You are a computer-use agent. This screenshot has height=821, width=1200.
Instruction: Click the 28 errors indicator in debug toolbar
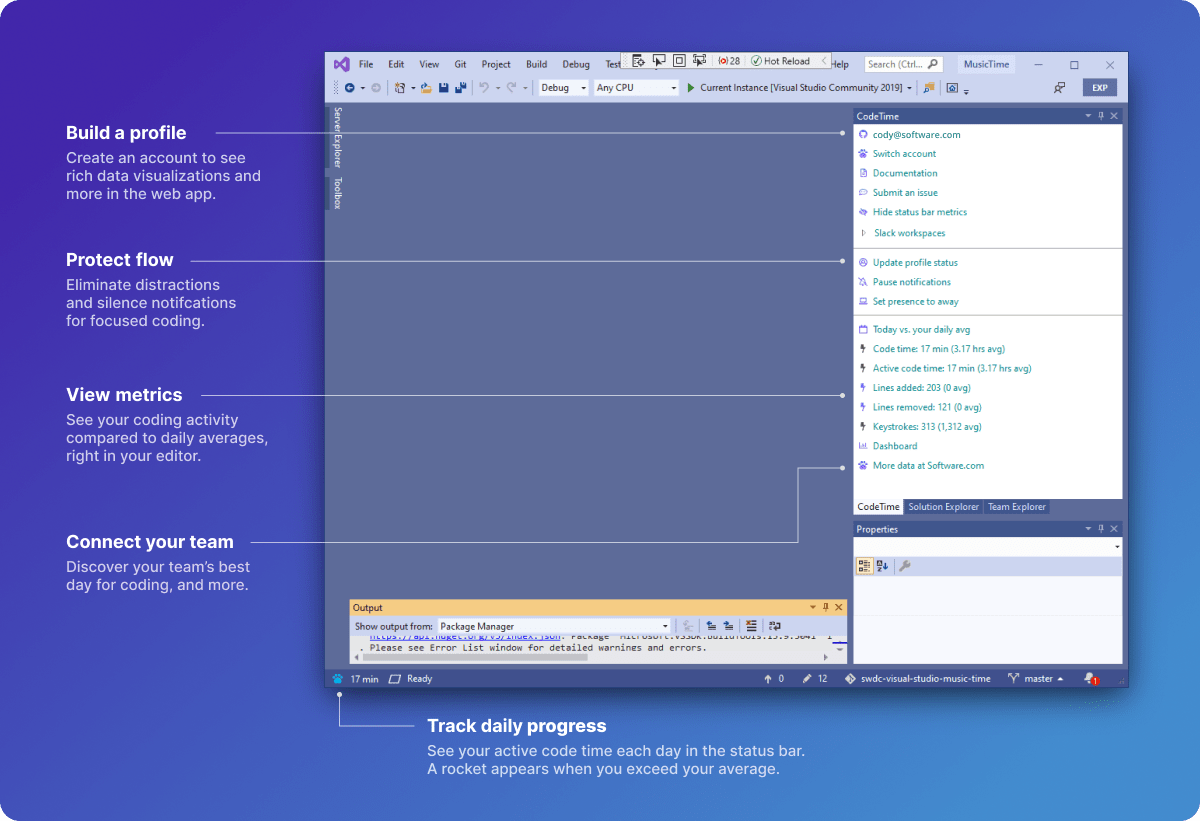click(730, 61)
